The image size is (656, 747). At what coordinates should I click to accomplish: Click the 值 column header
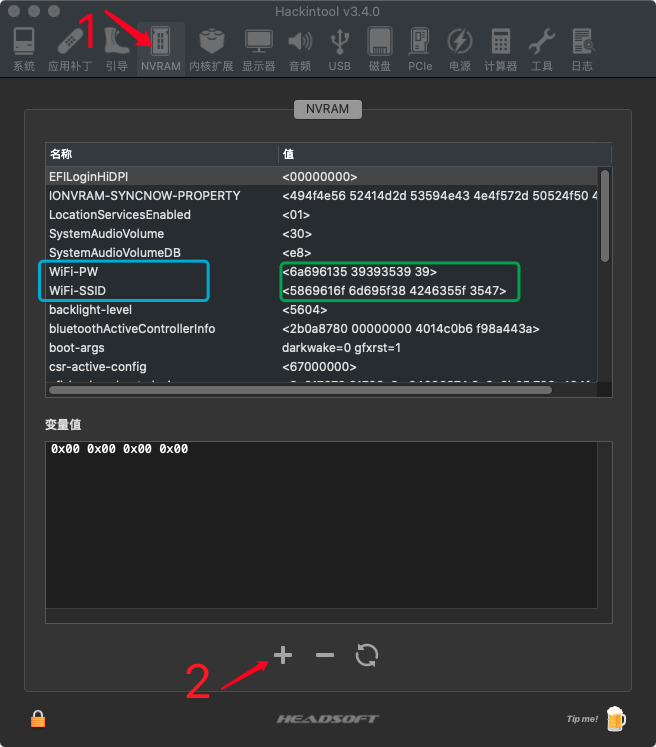444,154
